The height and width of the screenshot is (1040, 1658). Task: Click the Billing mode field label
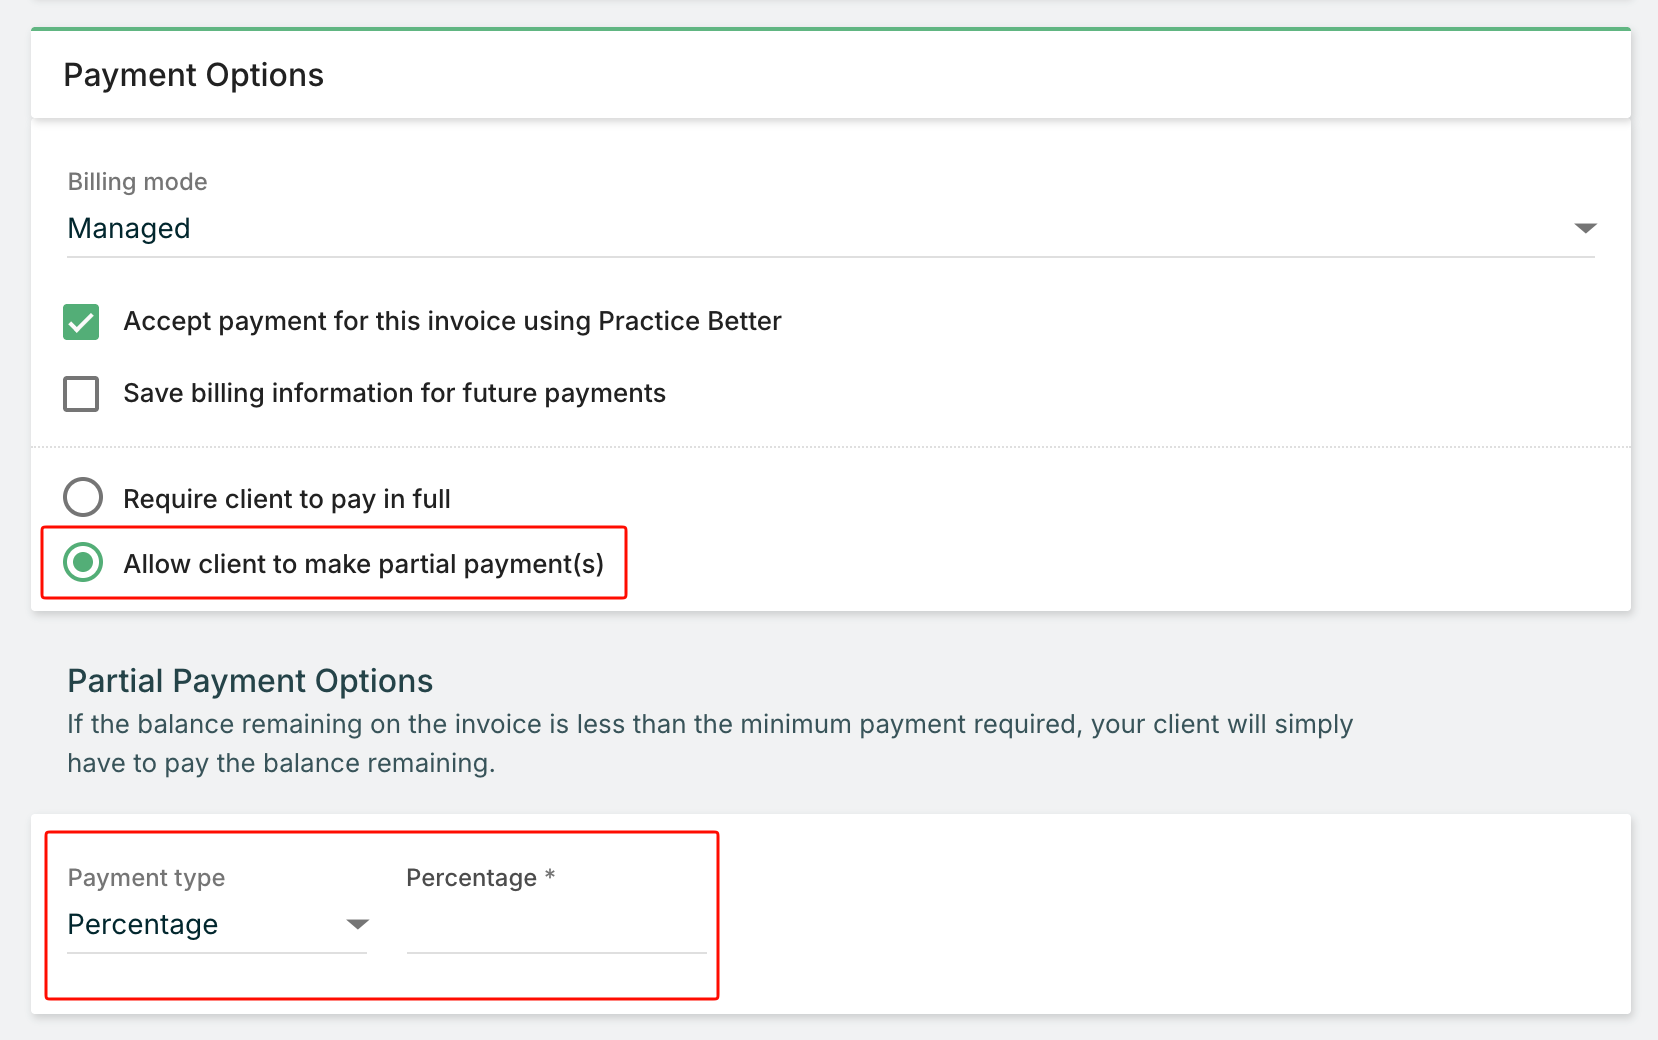point(137,182)
